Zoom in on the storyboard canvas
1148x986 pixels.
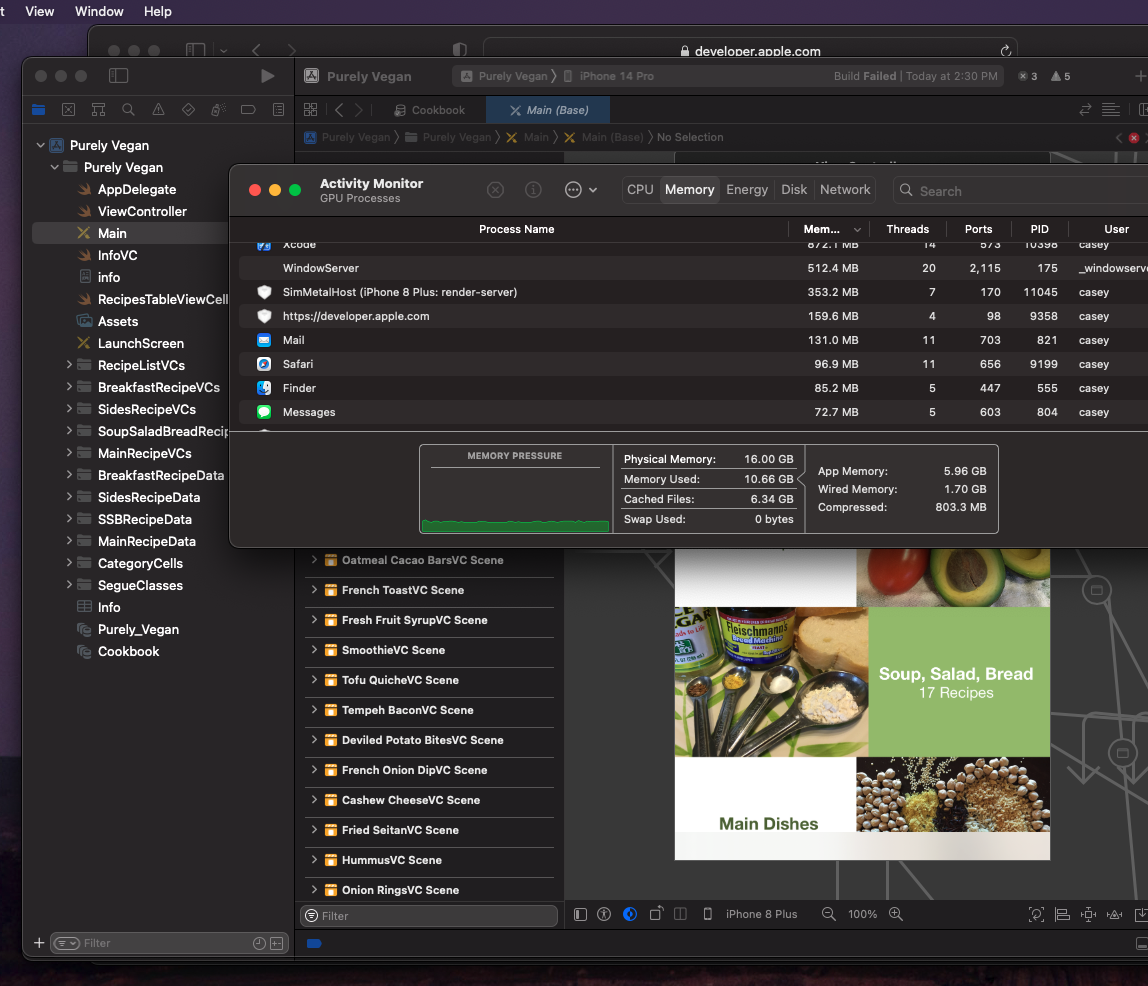pos(895,914)
